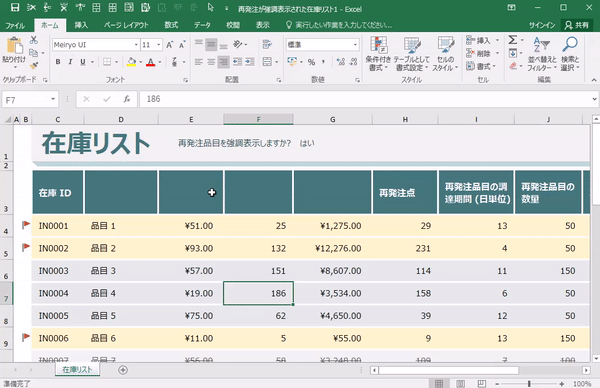
Task: Click the merge and center icon
Action: click(x=267, y=62)
